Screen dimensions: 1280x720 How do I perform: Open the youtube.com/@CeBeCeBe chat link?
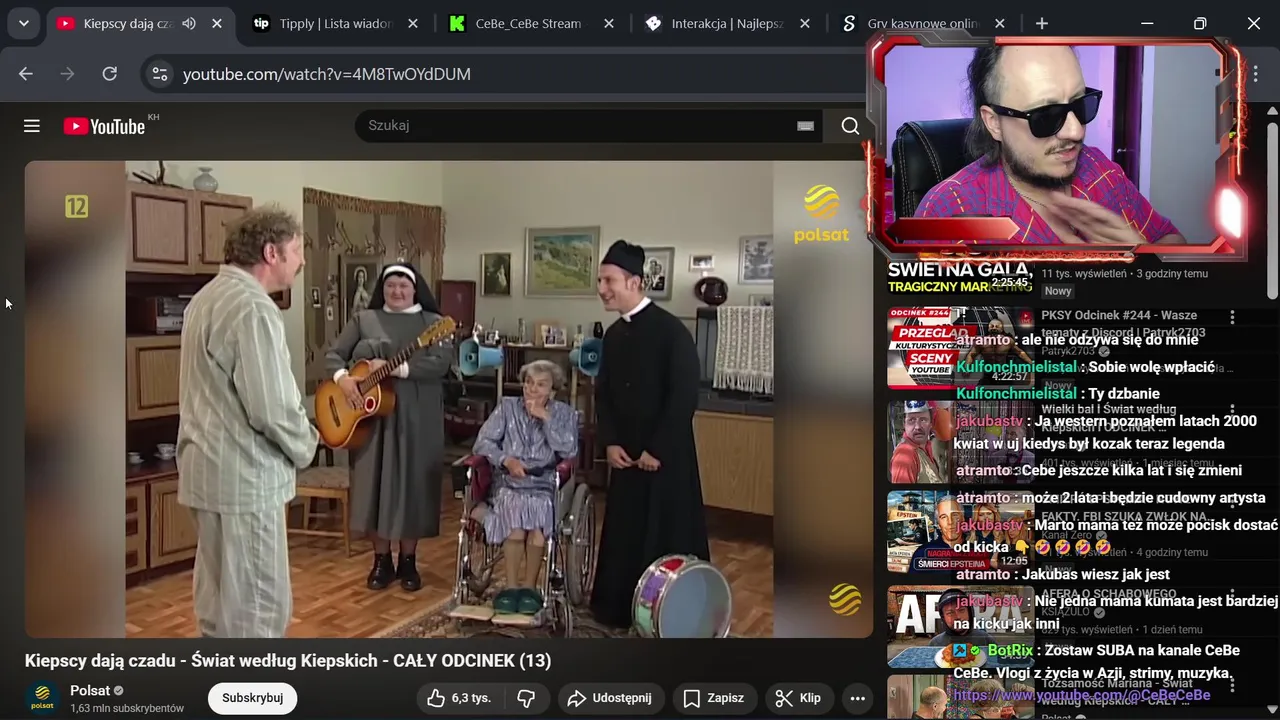1081,695
